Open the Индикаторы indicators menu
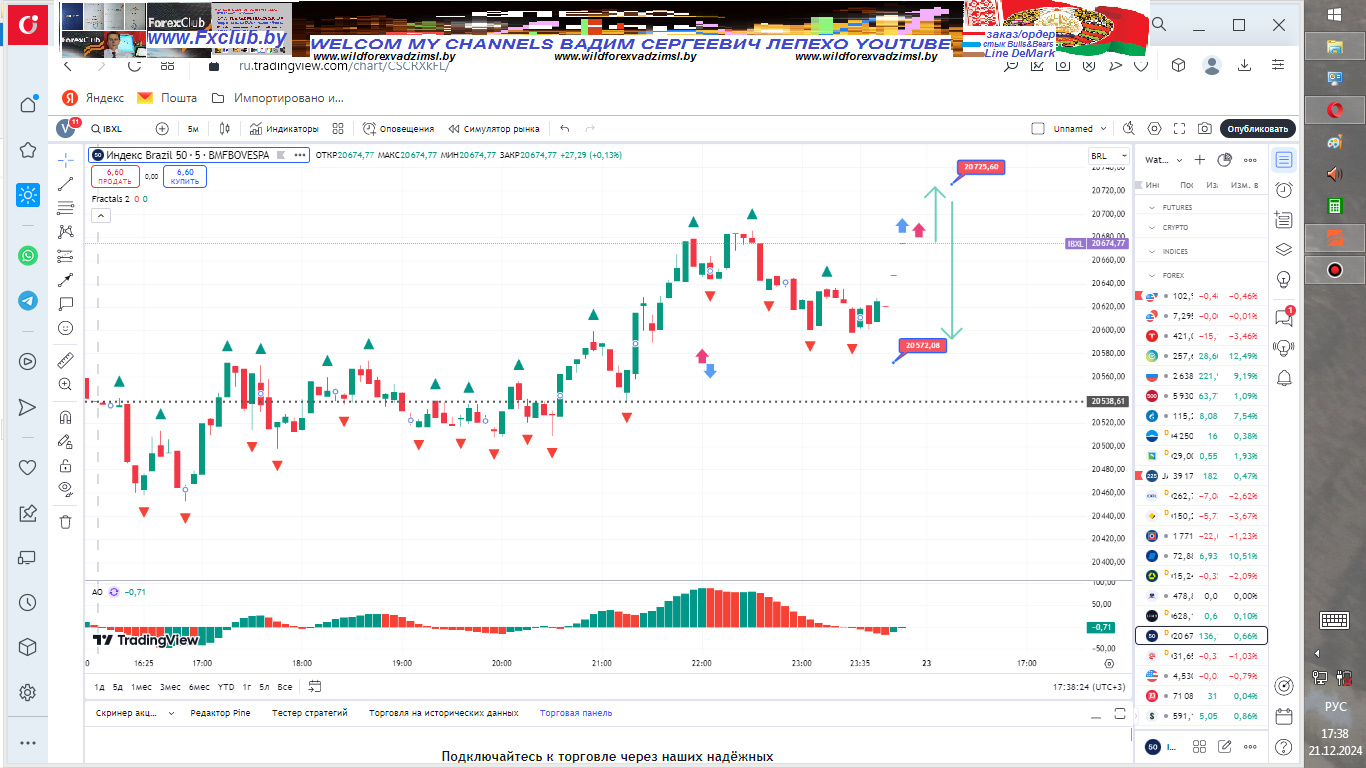The height and width of the screenshot is (768, 1366). click(285, 129)
